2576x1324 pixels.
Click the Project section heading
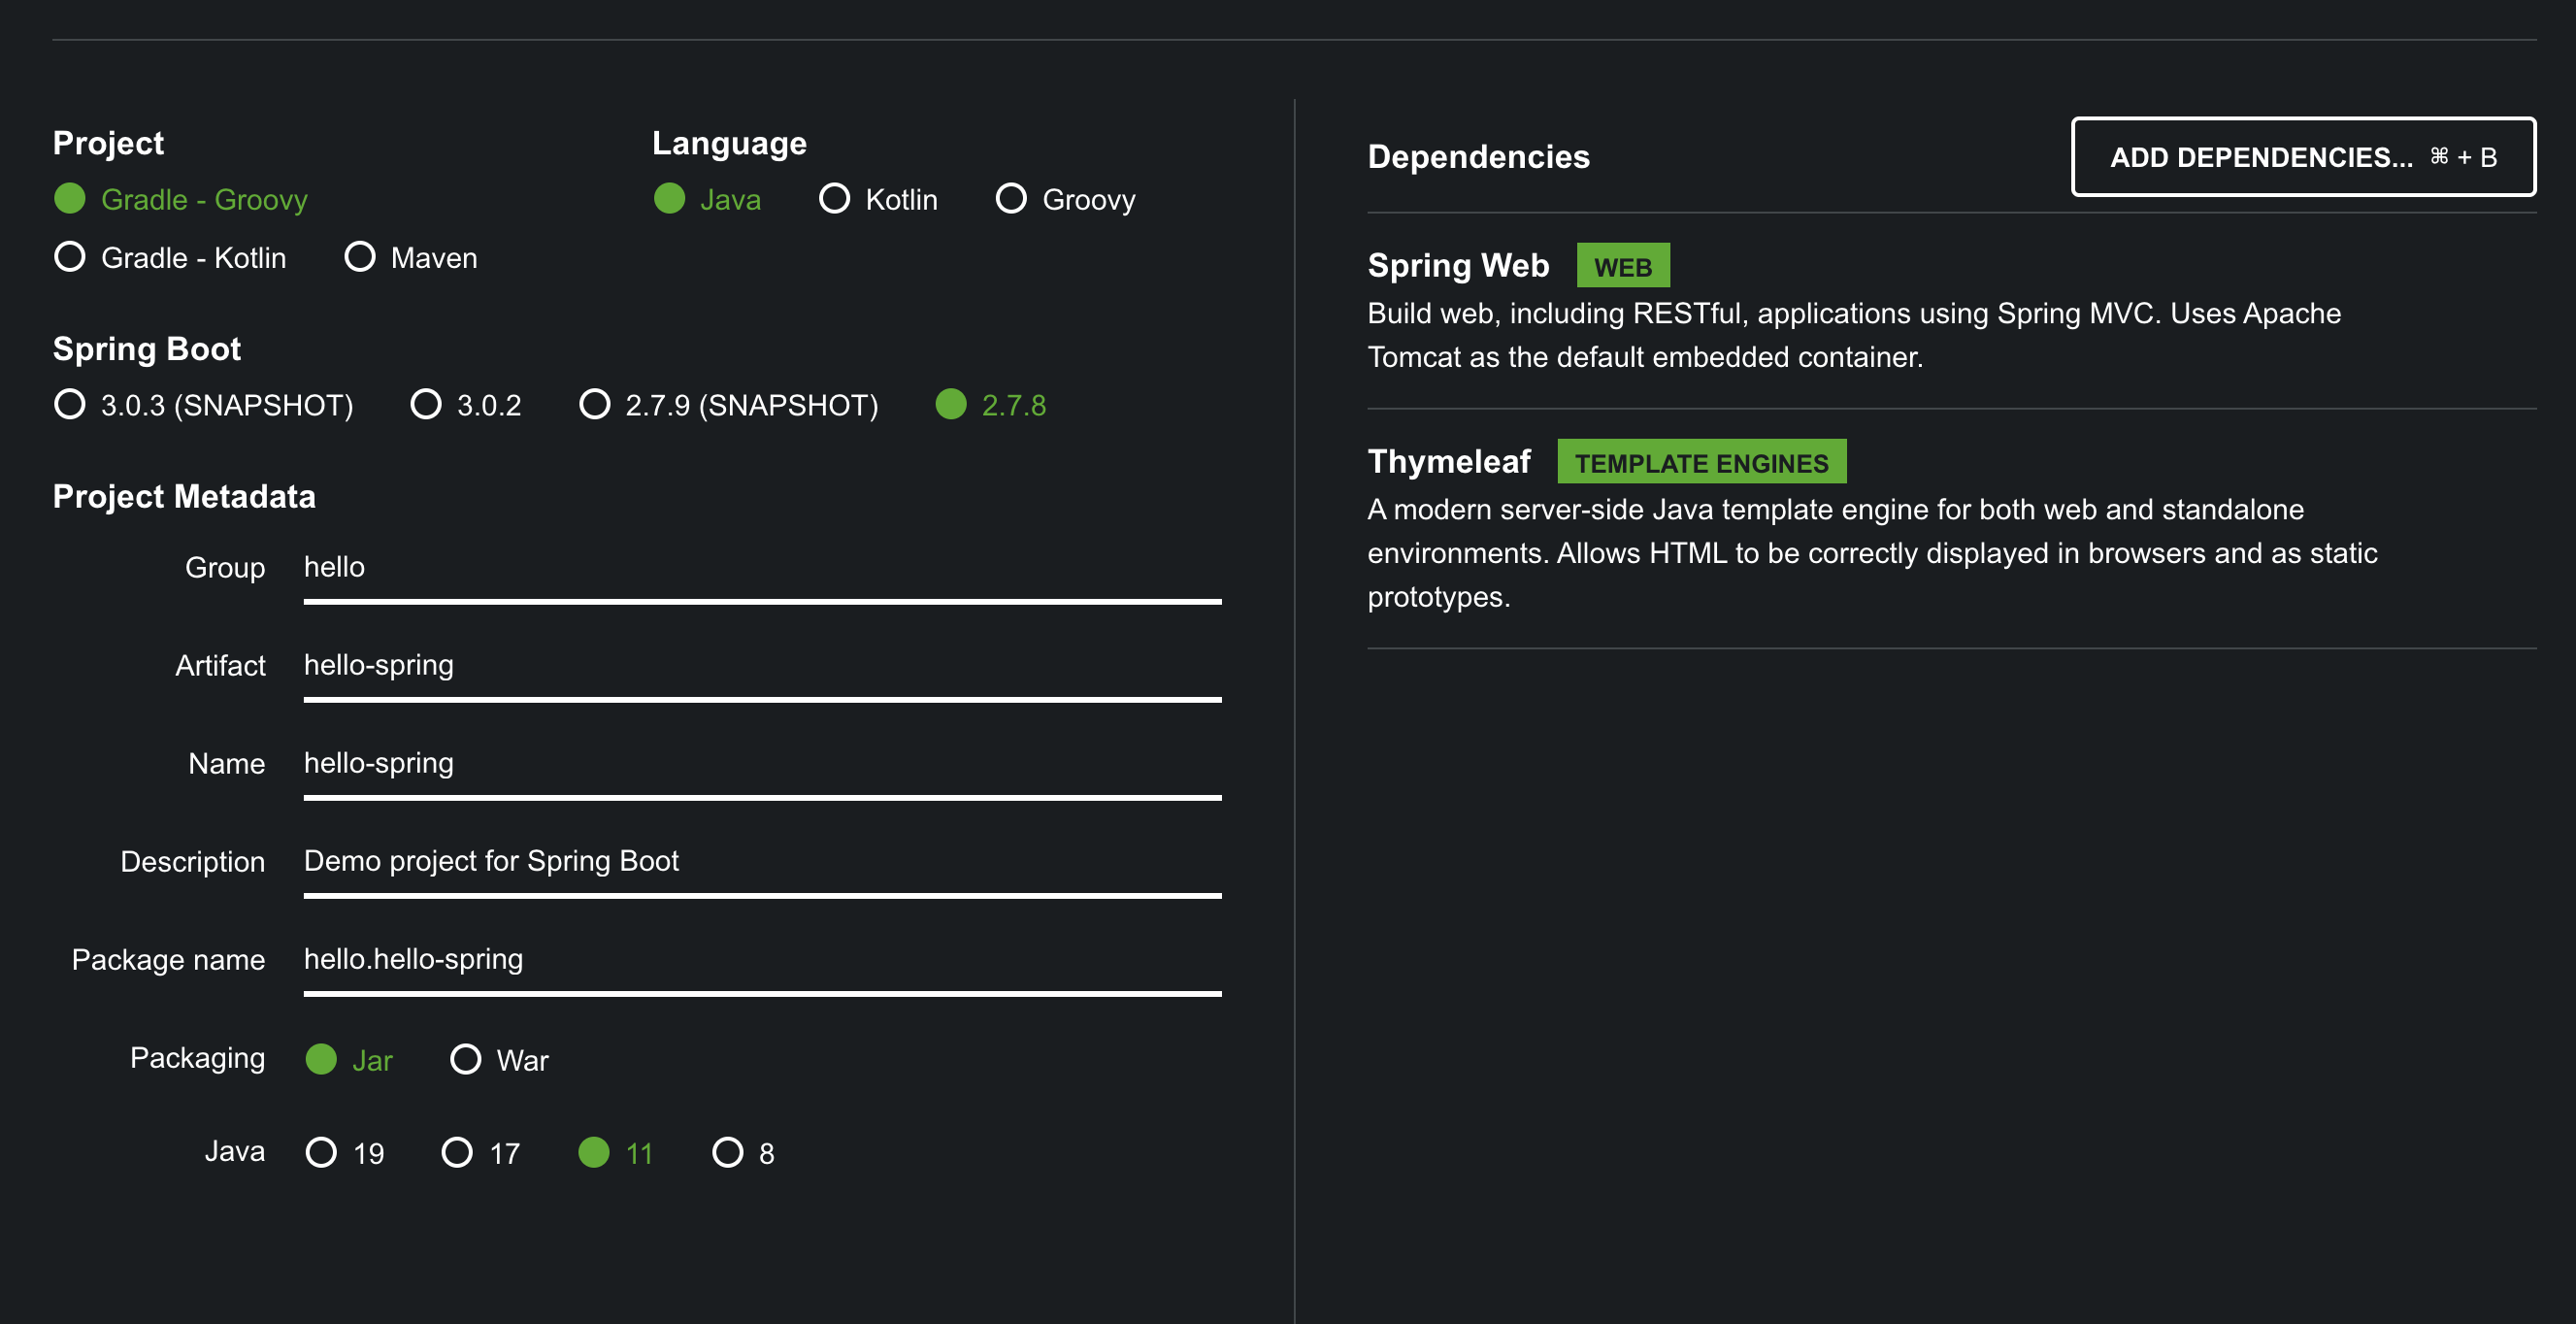[x=108, y=144]
